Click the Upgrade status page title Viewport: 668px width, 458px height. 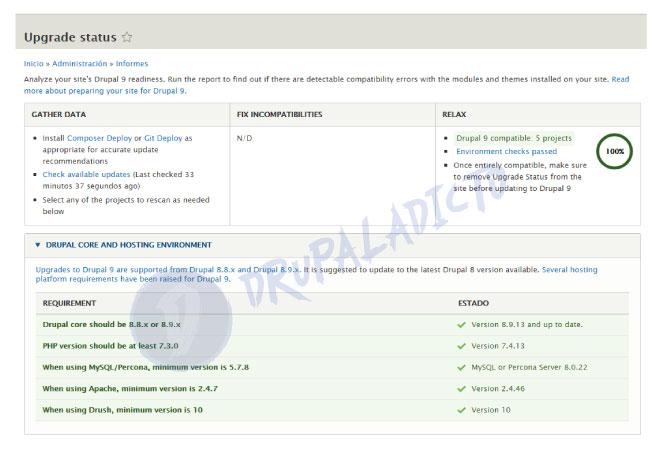(x=70, y=37)
